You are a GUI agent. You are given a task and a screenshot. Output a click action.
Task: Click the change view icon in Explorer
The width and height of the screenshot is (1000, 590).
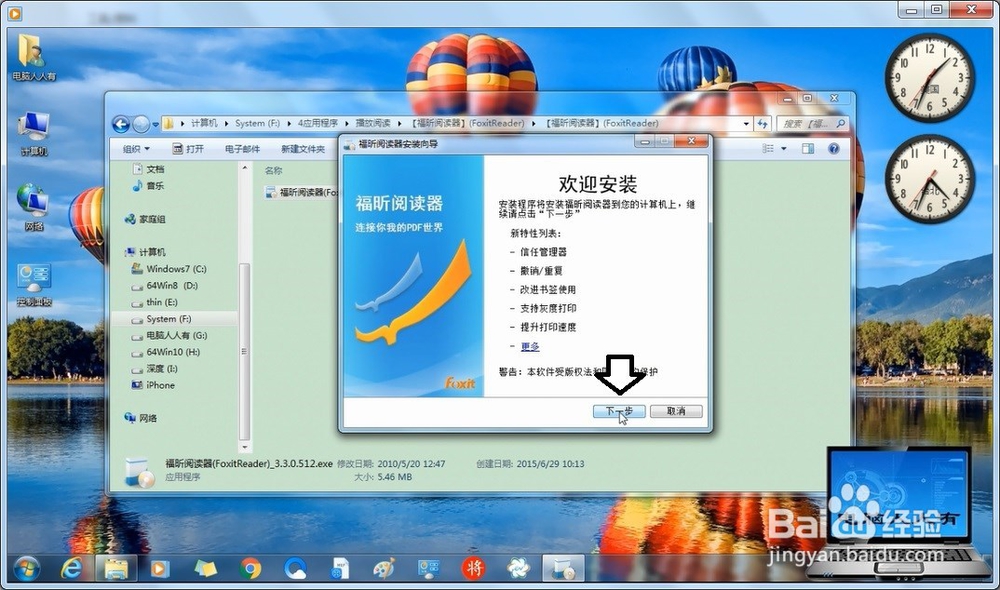(x=768, y=149)
